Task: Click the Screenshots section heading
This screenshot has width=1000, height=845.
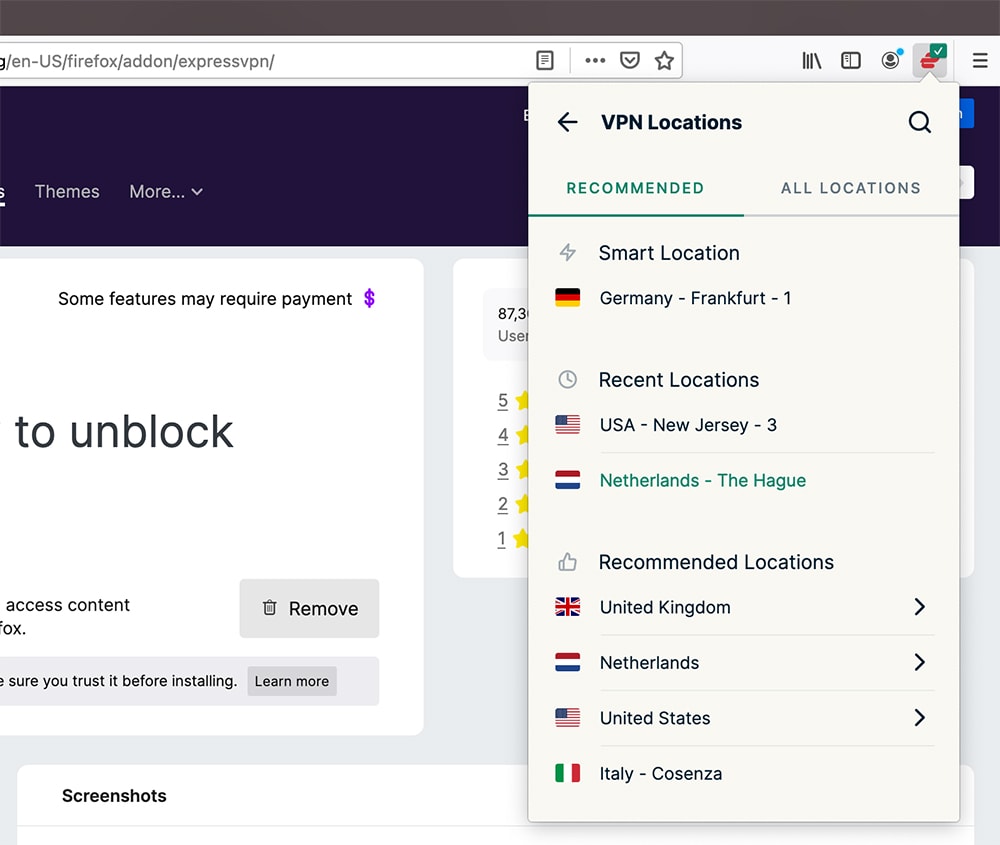Action: [114, 796]
